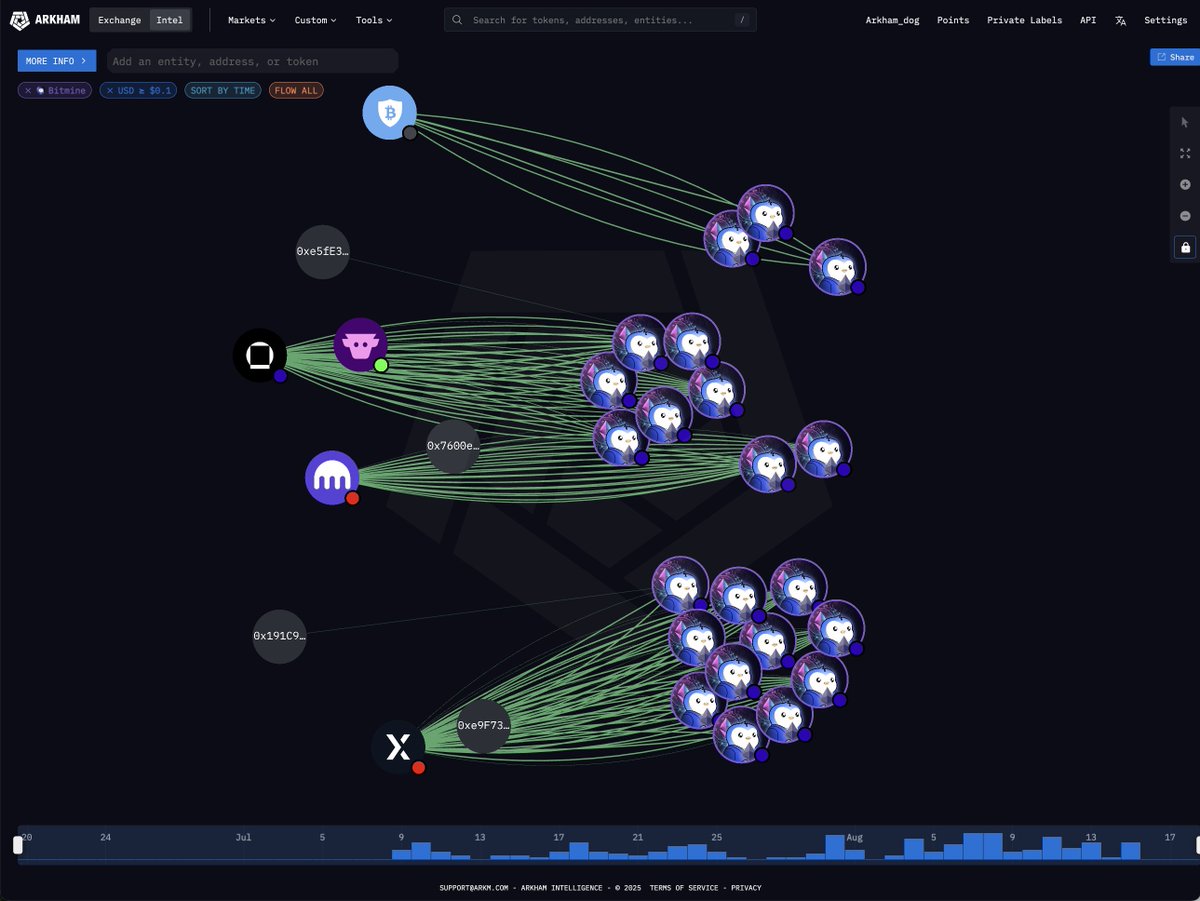The height and width of the screenshot is (901, 1200).
Task: Click the red status dot on X node
Action: pos(419,768)
